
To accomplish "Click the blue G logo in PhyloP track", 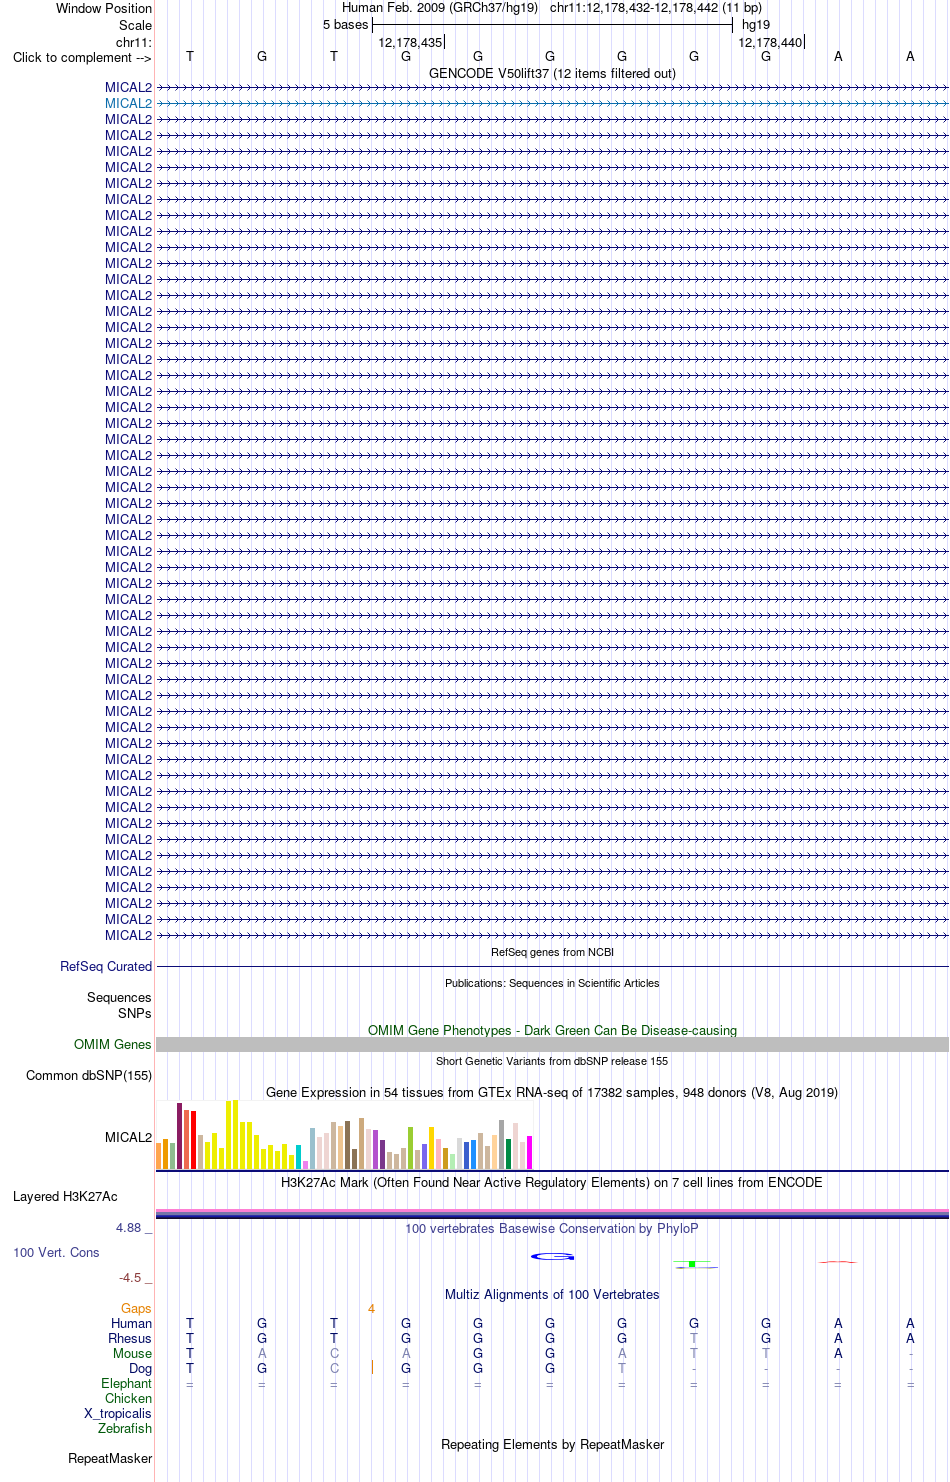I will [x=552, y=1256].
